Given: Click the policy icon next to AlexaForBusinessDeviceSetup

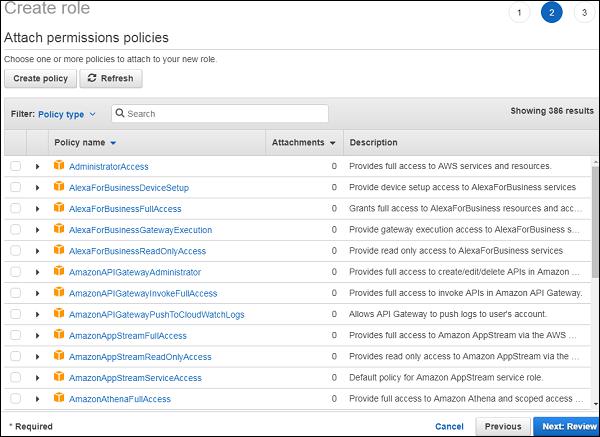Looking at the screenshot, I should (x=59, y=187).
